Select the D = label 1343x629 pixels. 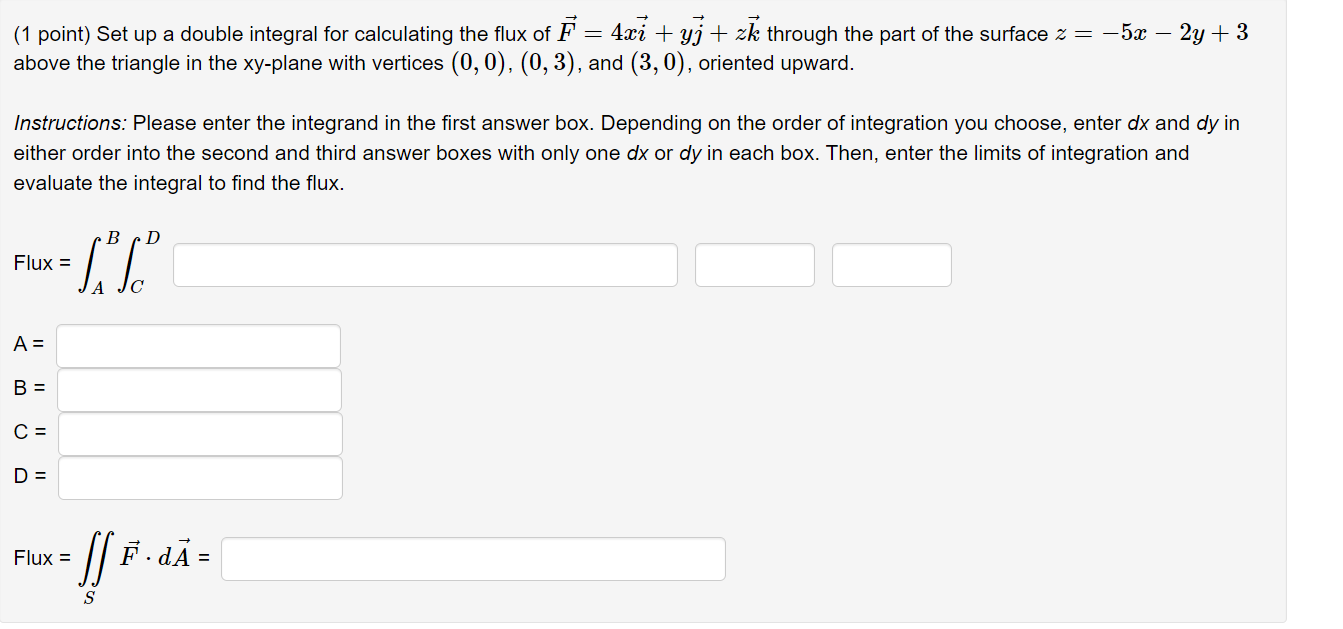click(x=27, y=477)
